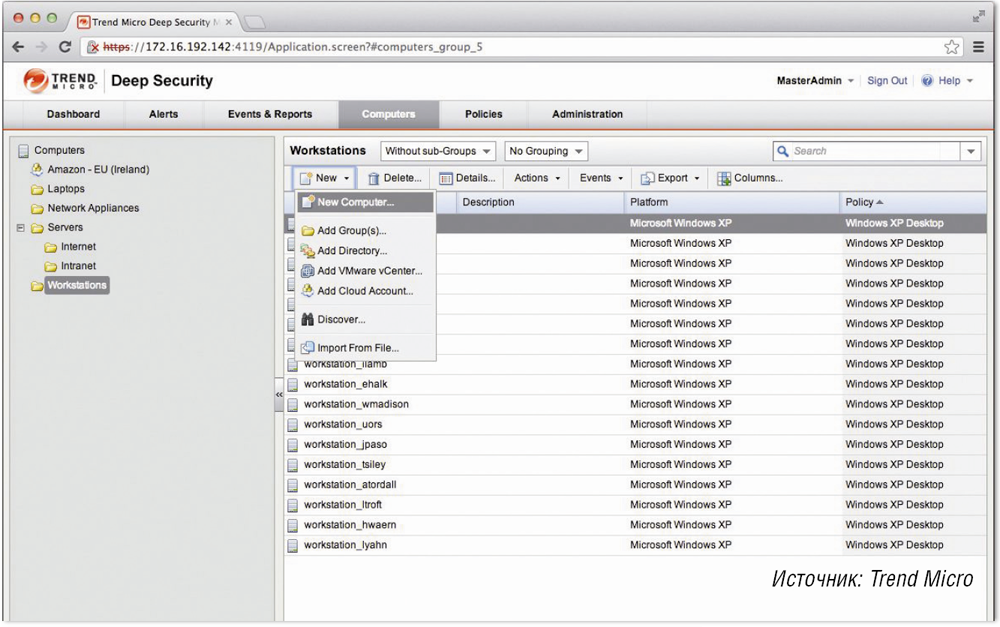This screenshot has width=1000, height=627.
Task: Bookmark page with star icon
Action: [951, 47]
